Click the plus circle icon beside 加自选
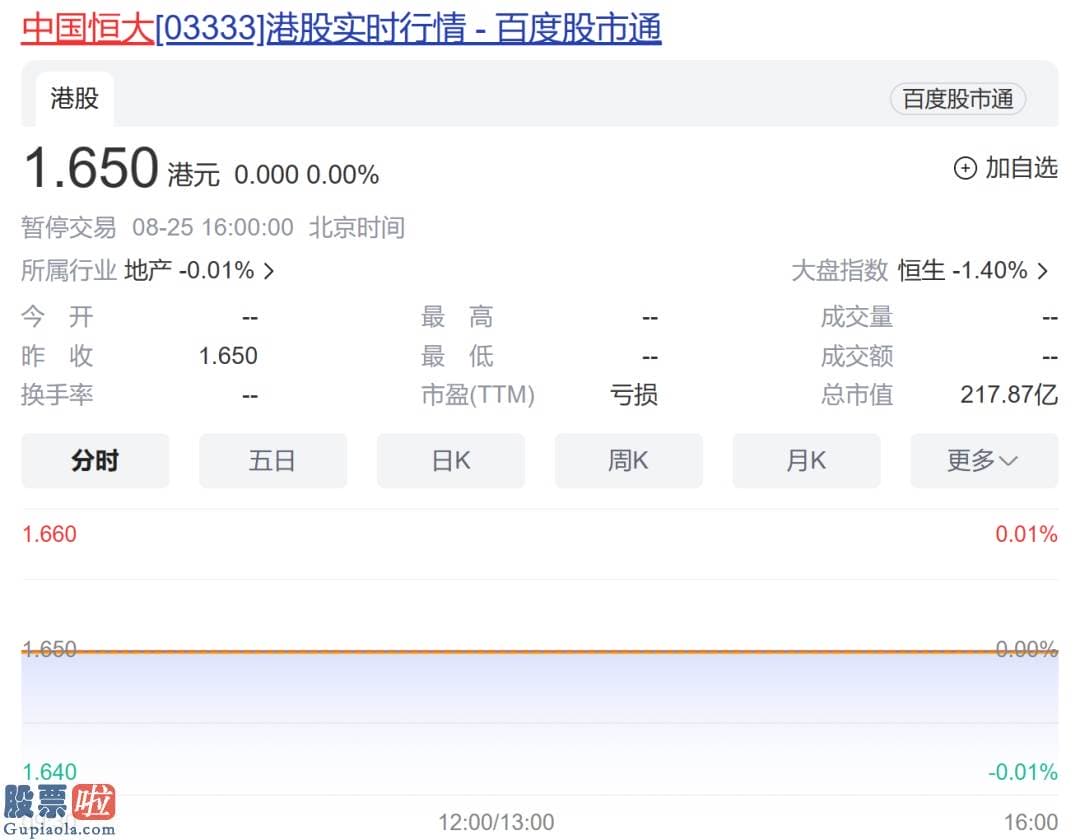The image size is (1080, 840). pos(965,168)
